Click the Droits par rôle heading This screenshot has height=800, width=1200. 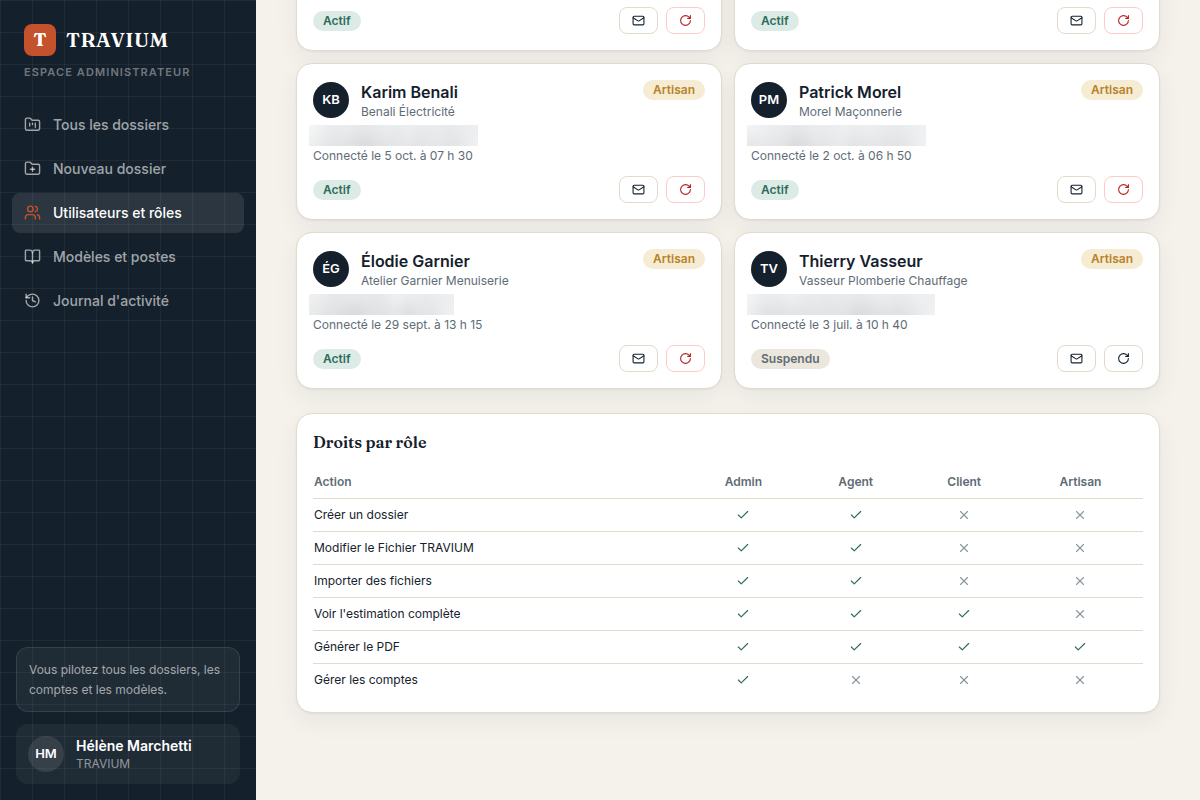[370, 442]
